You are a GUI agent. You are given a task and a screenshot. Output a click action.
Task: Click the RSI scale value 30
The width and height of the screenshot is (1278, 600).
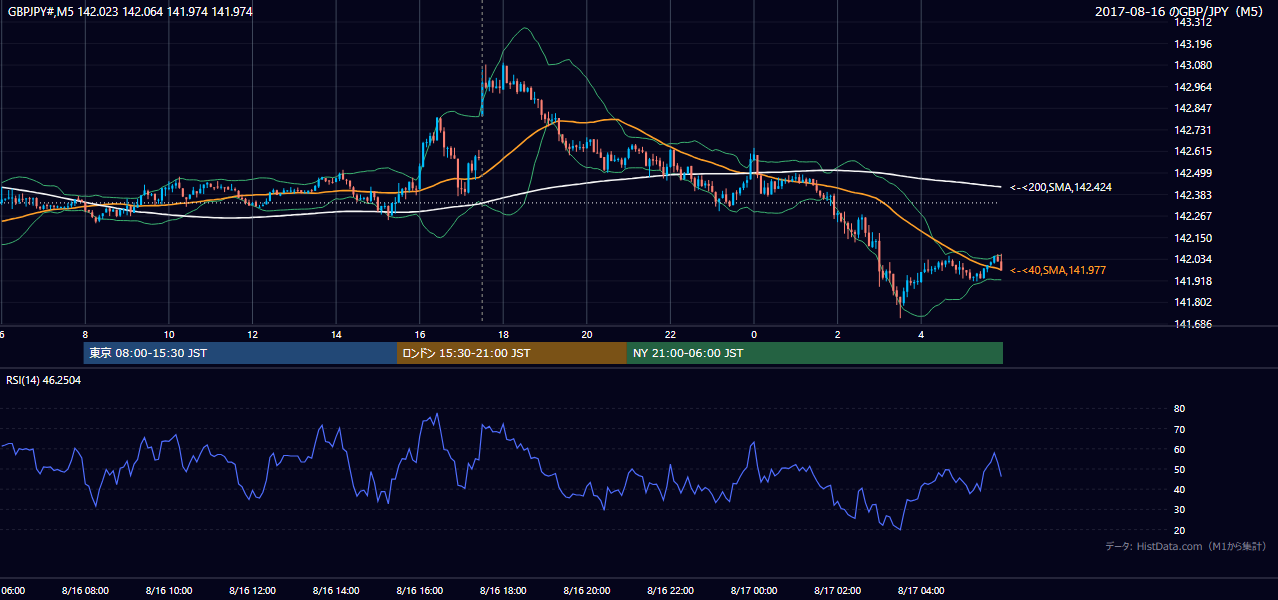click(1179, 510)
